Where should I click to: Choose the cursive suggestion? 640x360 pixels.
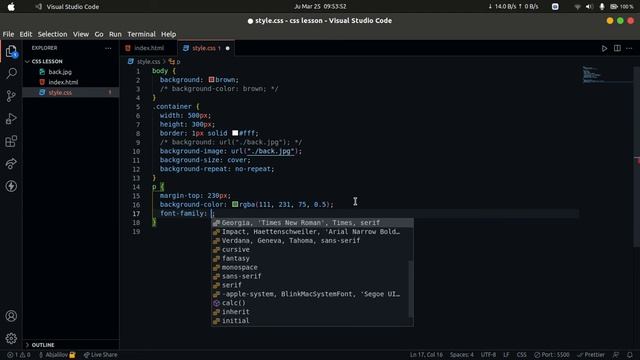pyautogui.click(x=312, y=249)
